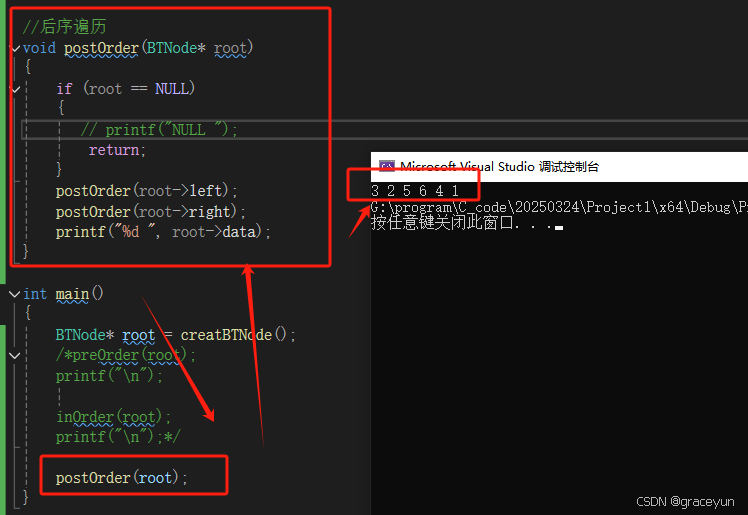This screenshot has width=748, height=515.
Task: Collapse the postOrder function fold chevron
Action: (15, 48)
